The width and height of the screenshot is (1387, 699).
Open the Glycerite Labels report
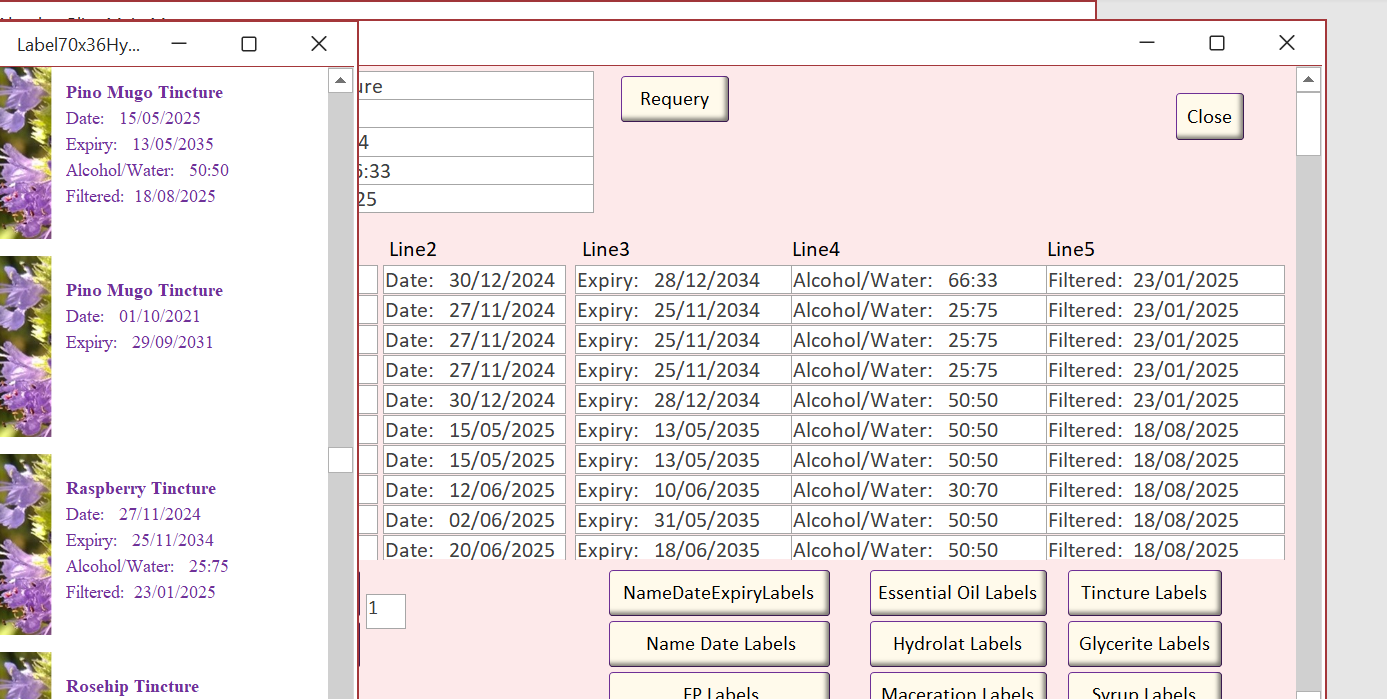1144,644
